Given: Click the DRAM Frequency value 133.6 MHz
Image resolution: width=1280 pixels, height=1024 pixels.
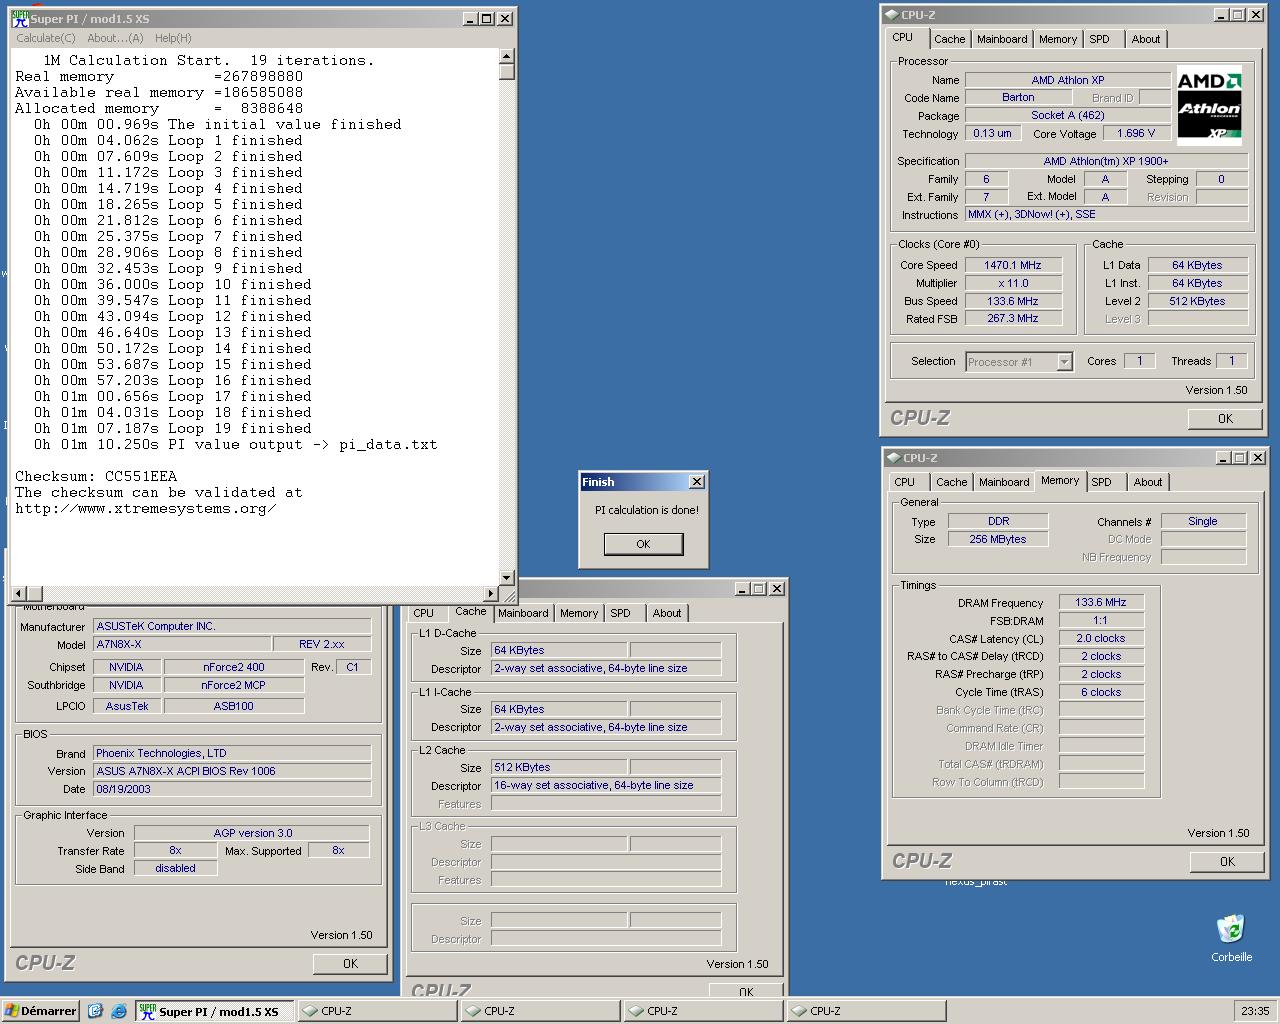Looking at the screenshot, I should tap(1101, 603).
